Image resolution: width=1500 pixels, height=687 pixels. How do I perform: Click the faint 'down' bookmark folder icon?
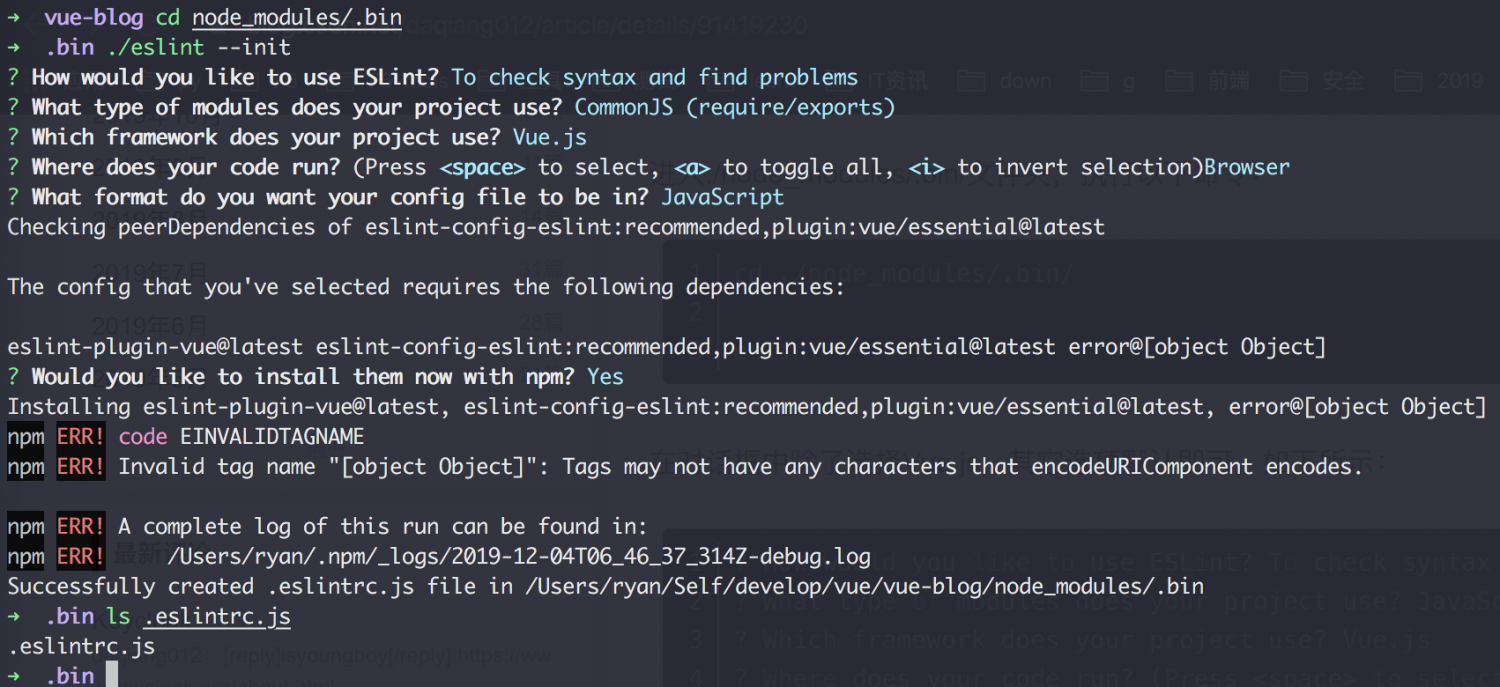(x=970, y=80)
